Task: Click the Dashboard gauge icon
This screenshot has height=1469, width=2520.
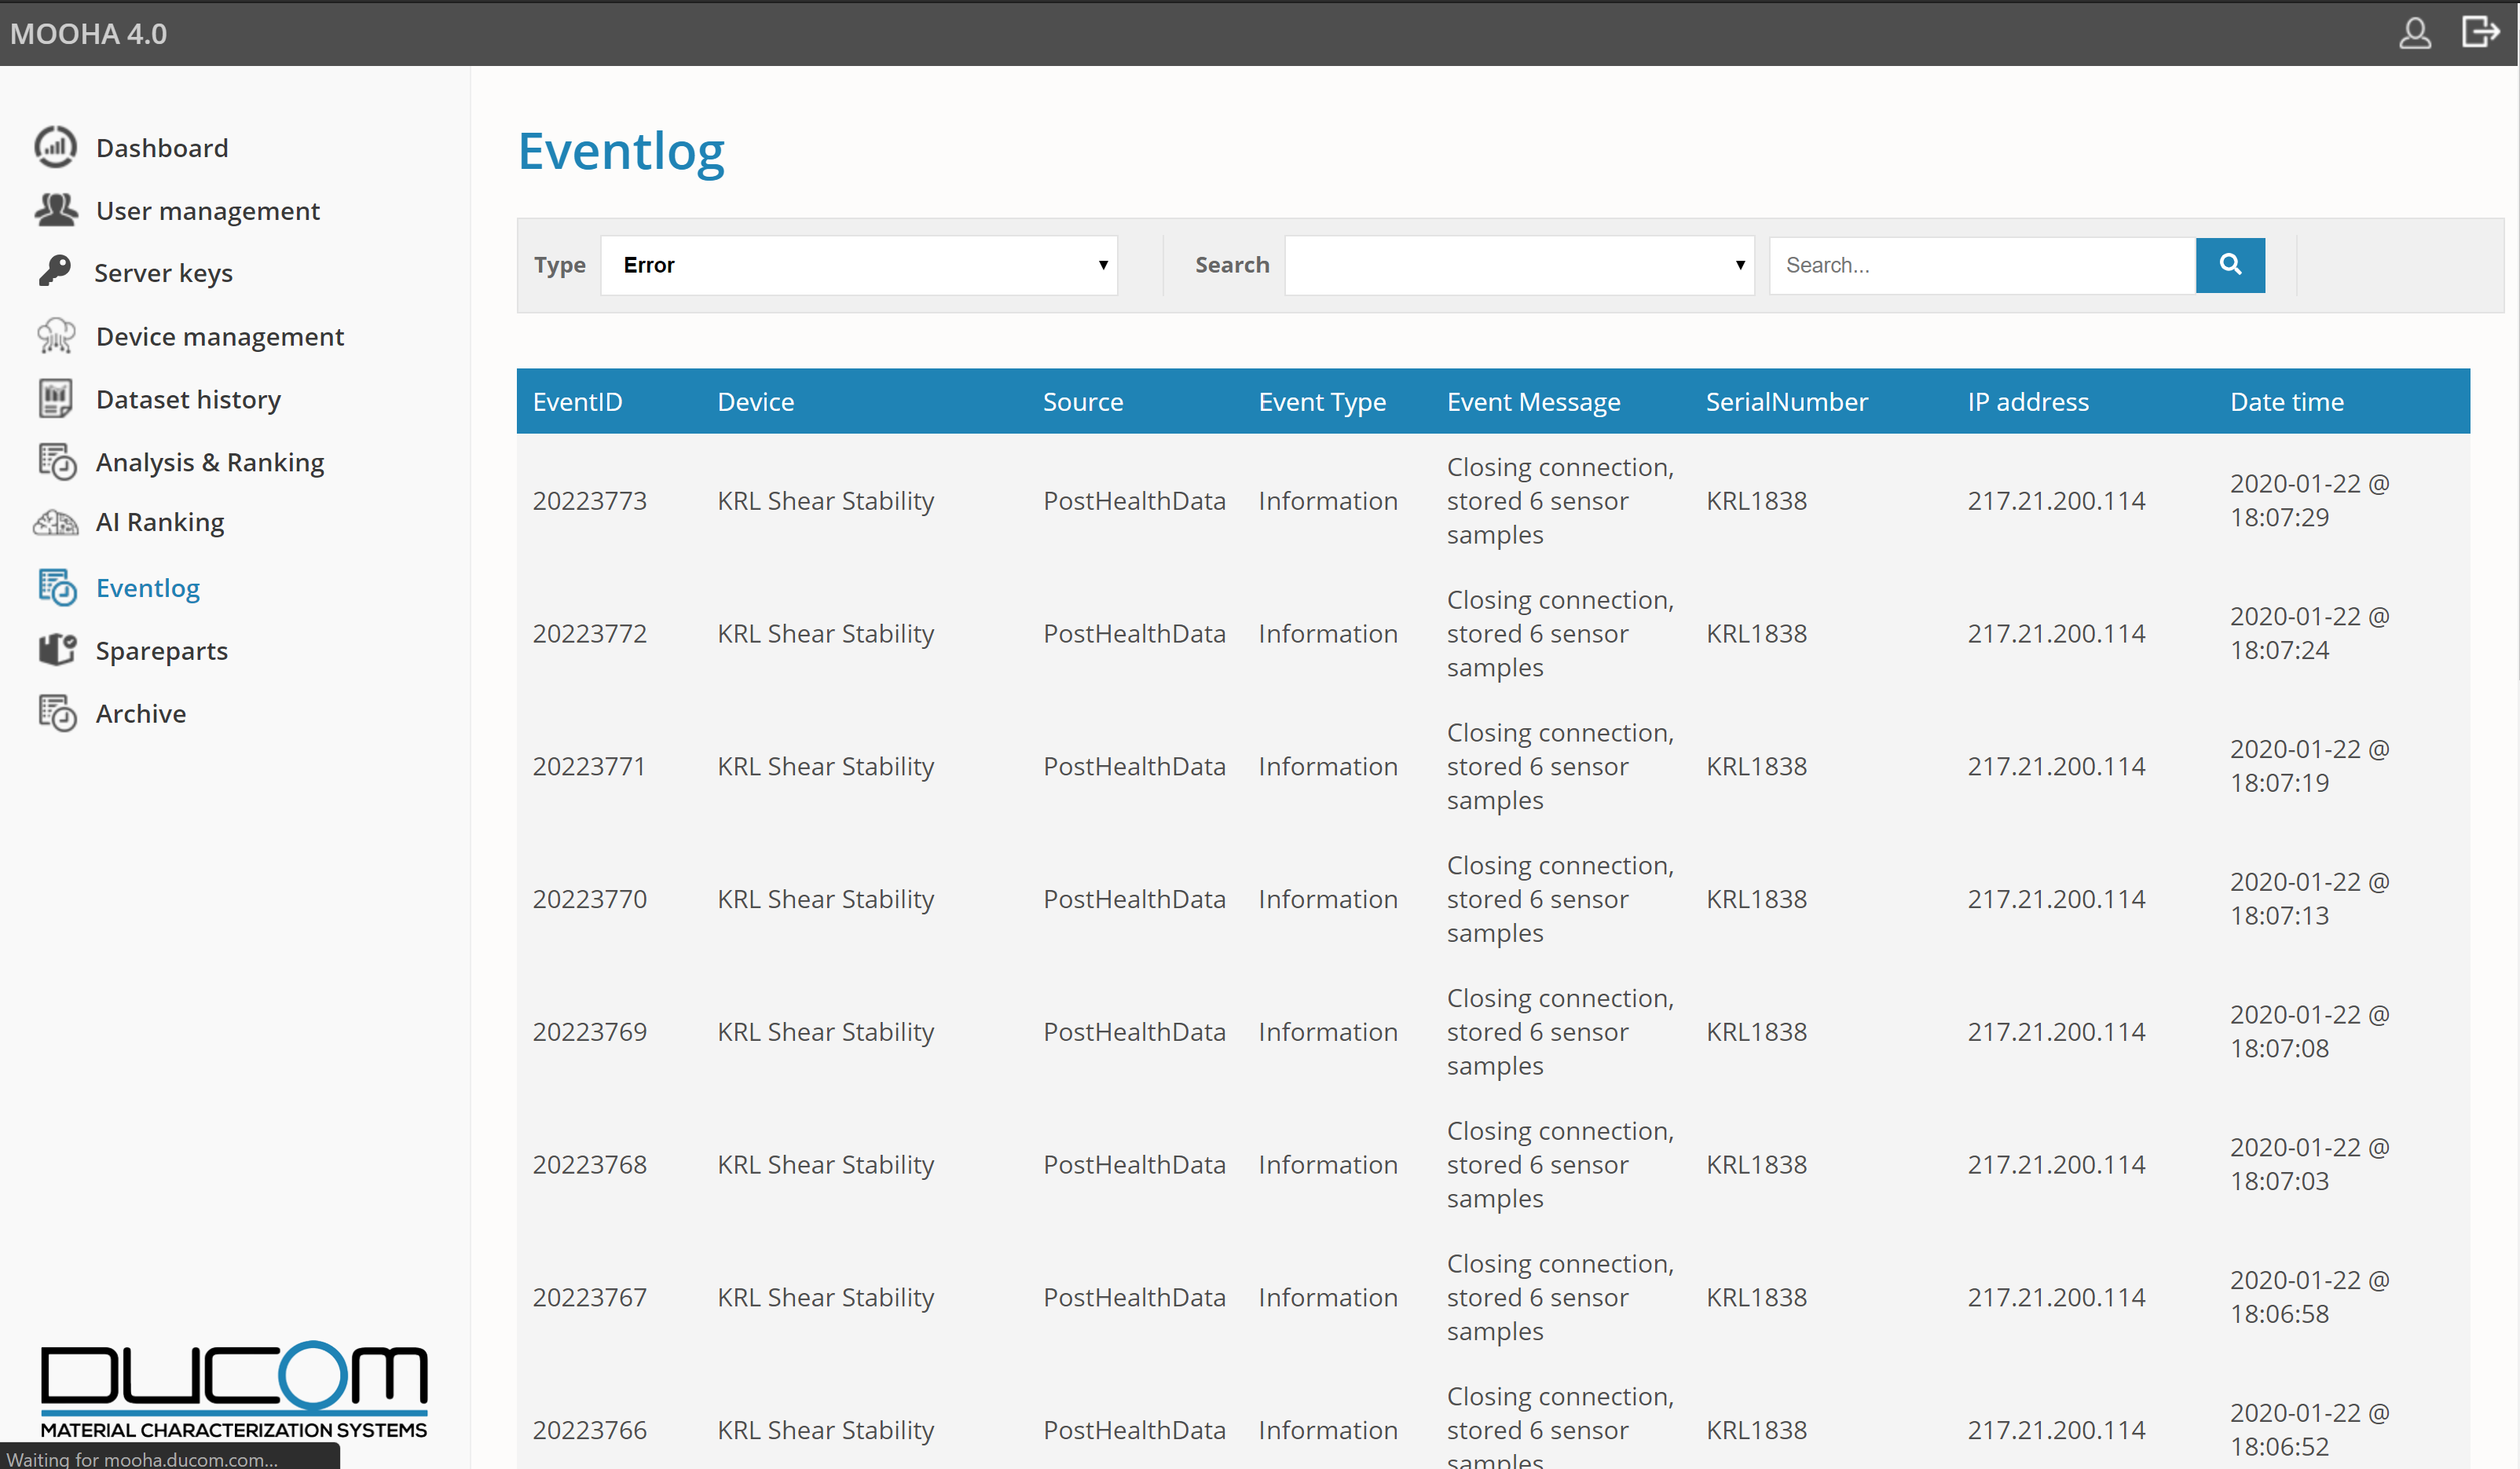Action: [x=56, y=147]
